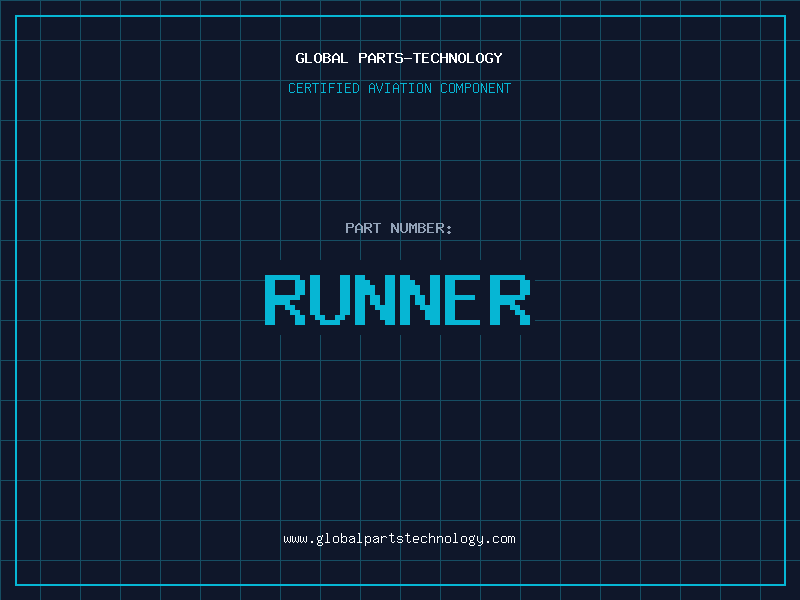The image size is (800, 600).
Task: Select the second N in RUNNER
Action: 420,299
